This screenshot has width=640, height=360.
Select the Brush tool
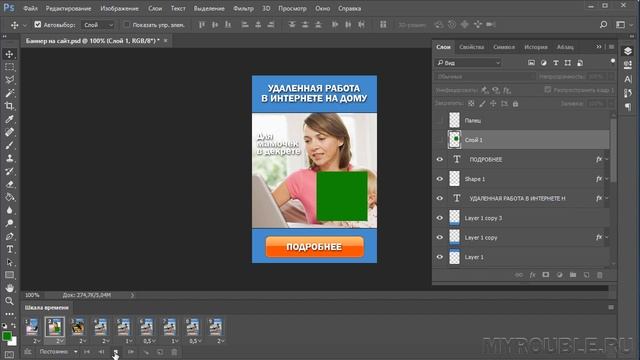coord(9,145)
